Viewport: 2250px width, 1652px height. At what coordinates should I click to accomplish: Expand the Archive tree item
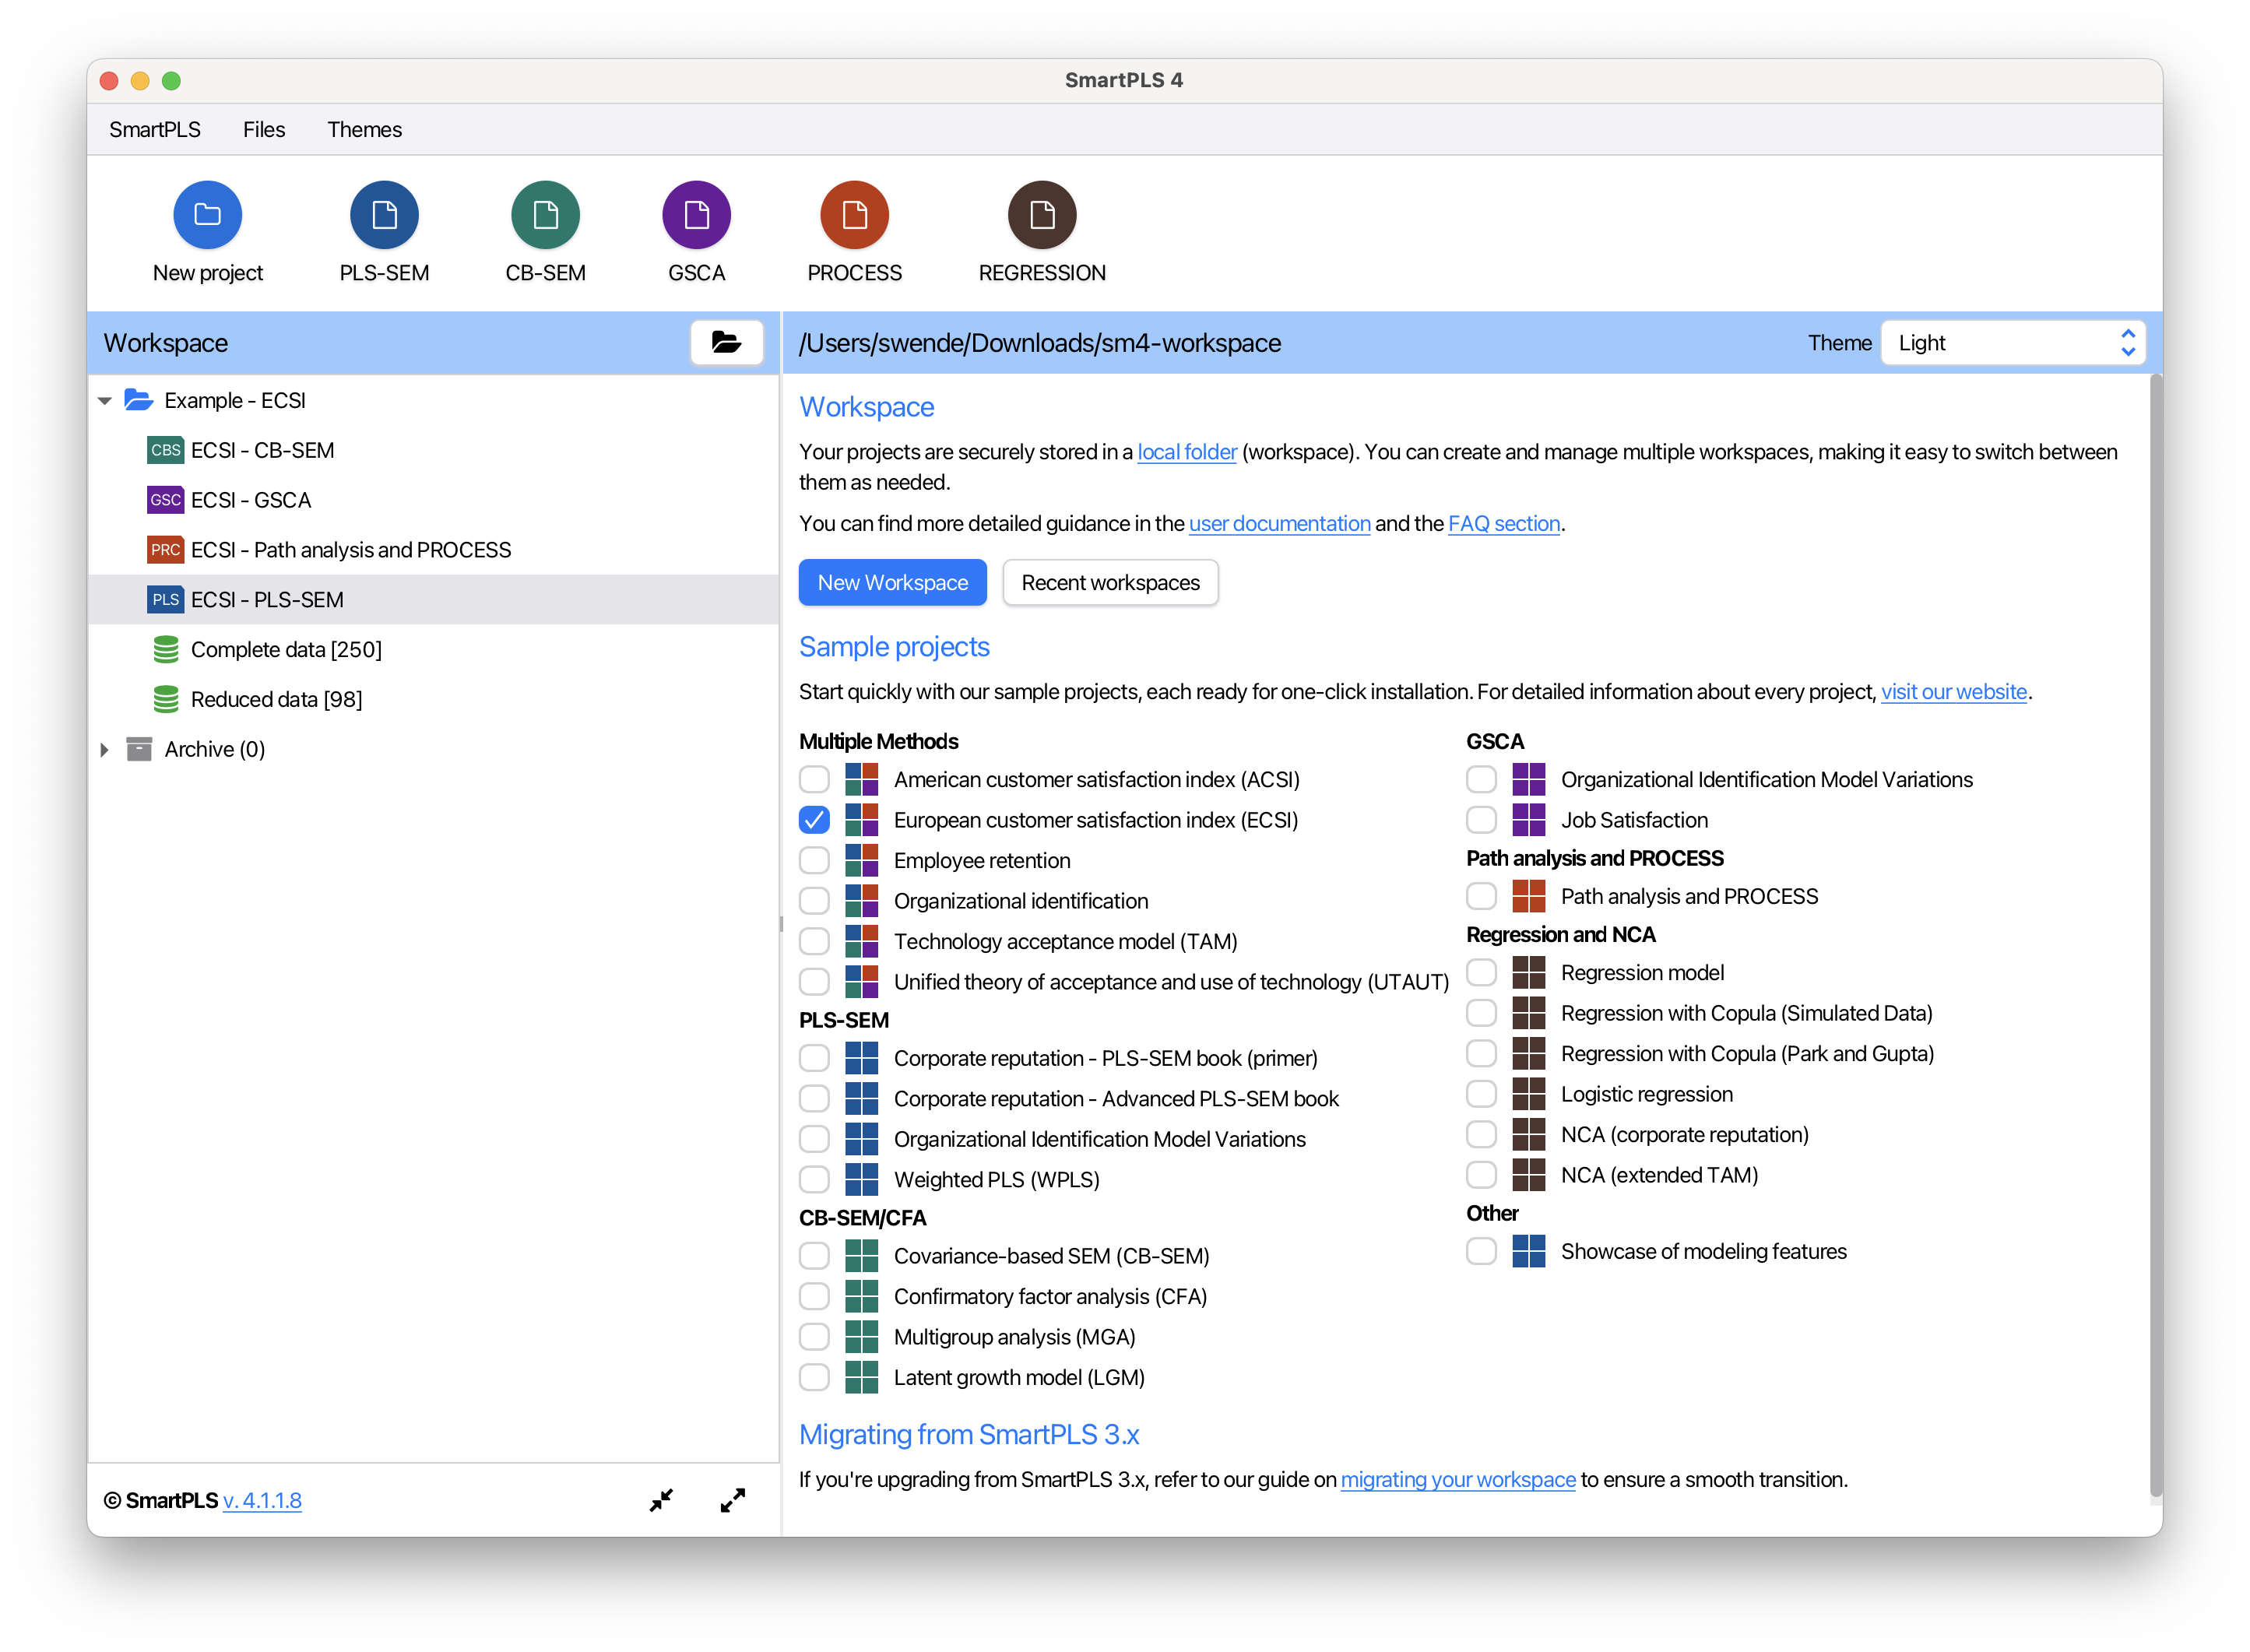coord(106,748)
